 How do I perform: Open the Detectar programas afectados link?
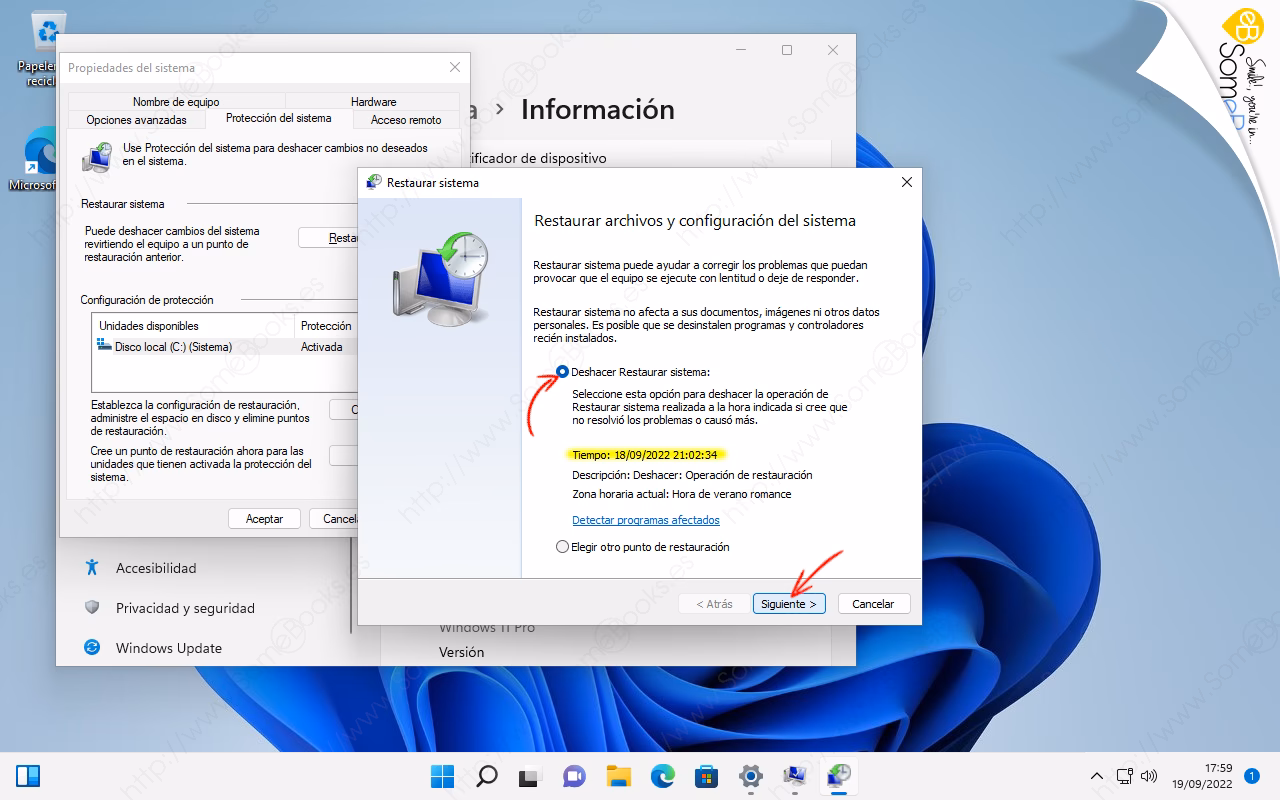(x=646, y=520)
